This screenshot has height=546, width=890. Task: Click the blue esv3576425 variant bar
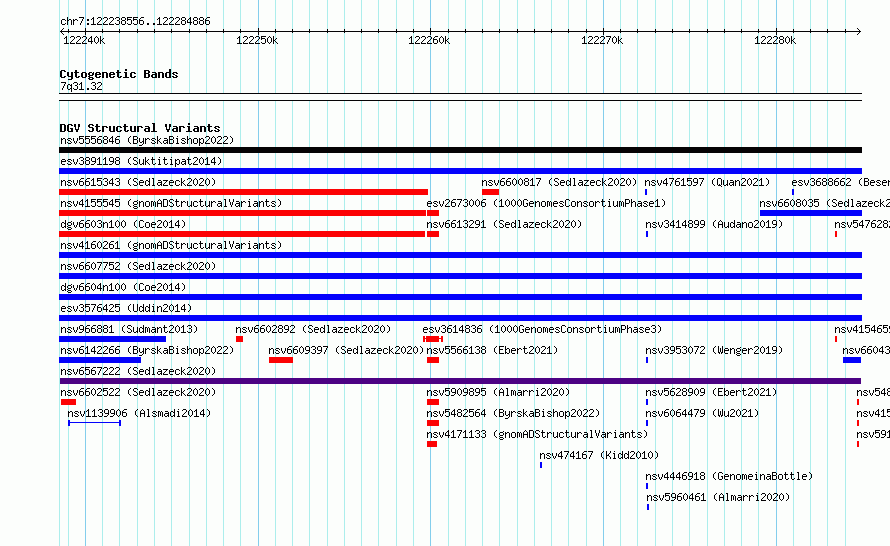pyautogui.click(x=460, y=318)
